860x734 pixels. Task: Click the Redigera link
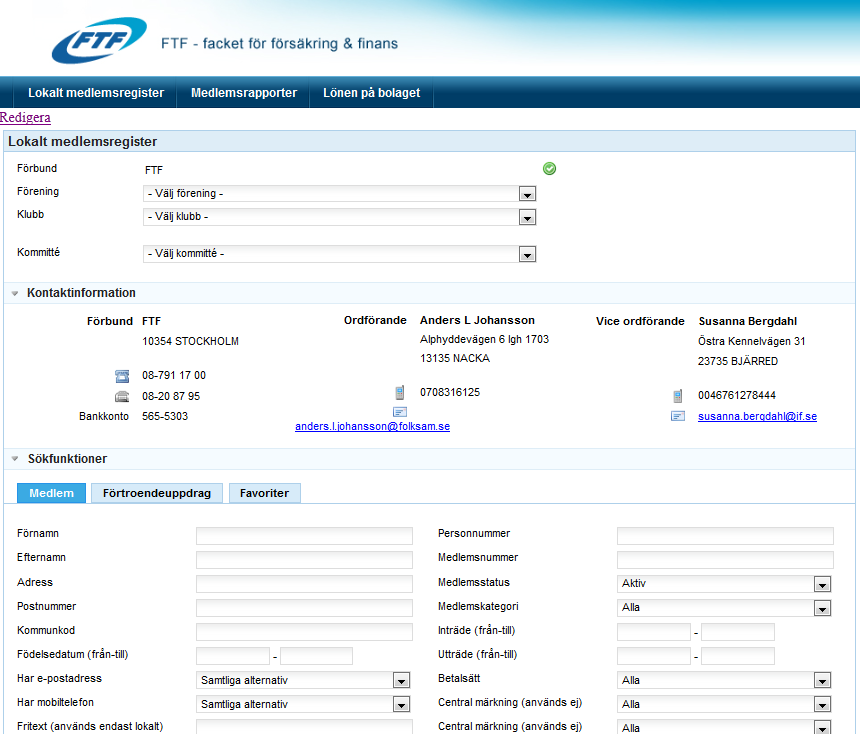coord(25,117)
